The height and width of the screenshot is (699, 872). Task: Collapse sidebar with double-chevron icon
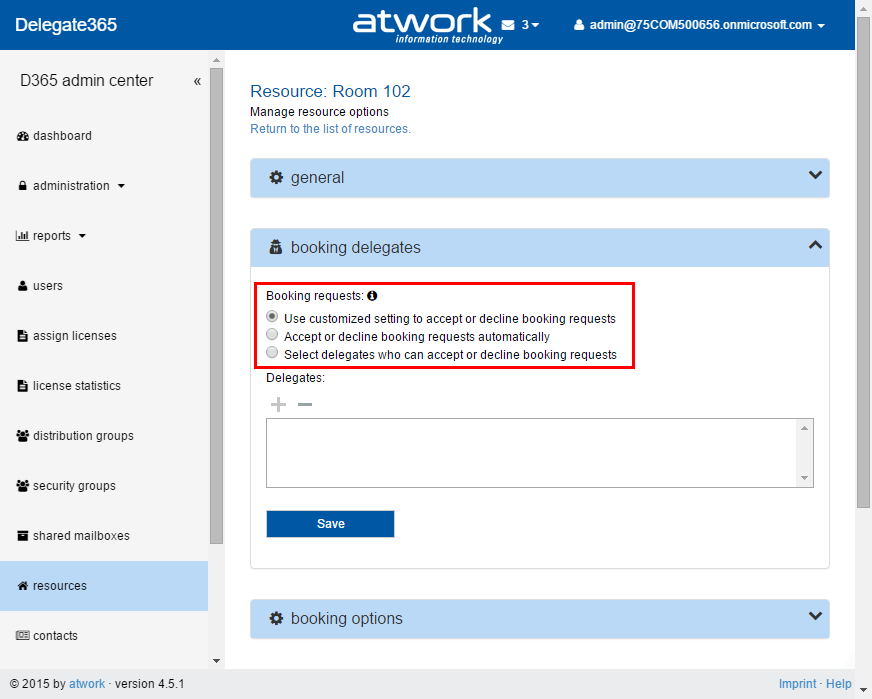197,82
